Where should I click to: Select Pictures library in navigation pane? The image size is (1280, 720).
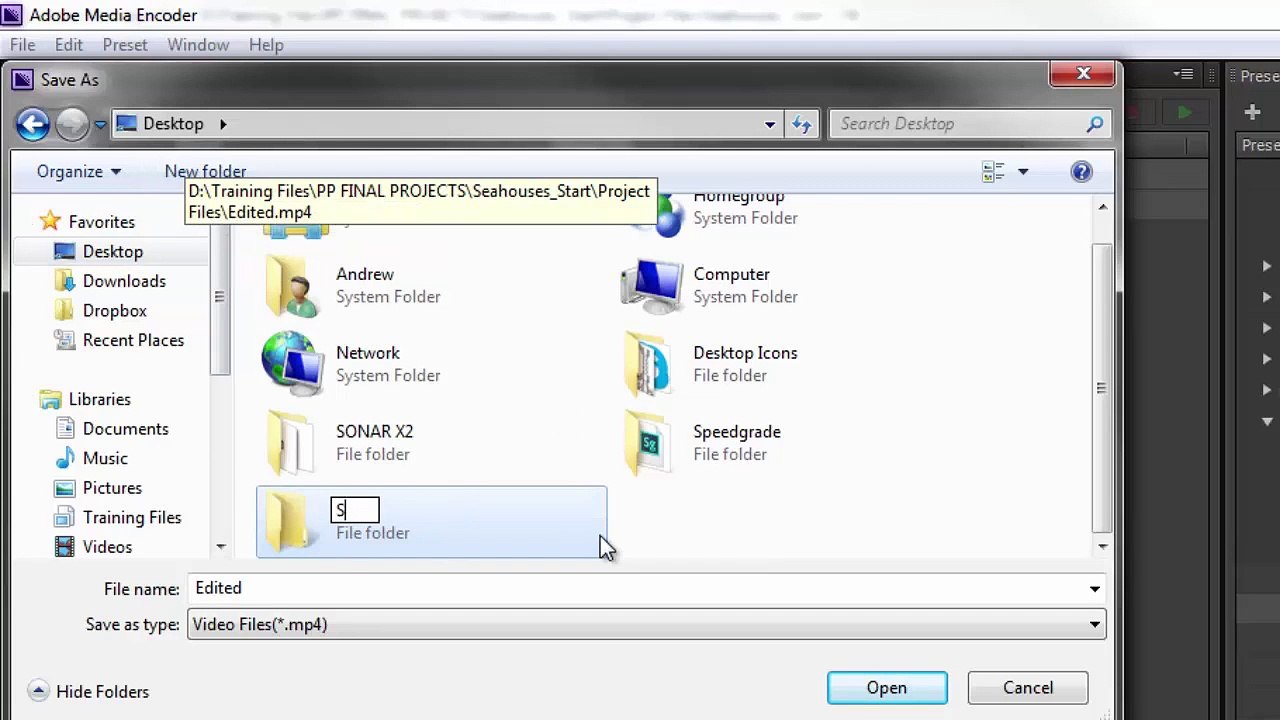112,488
